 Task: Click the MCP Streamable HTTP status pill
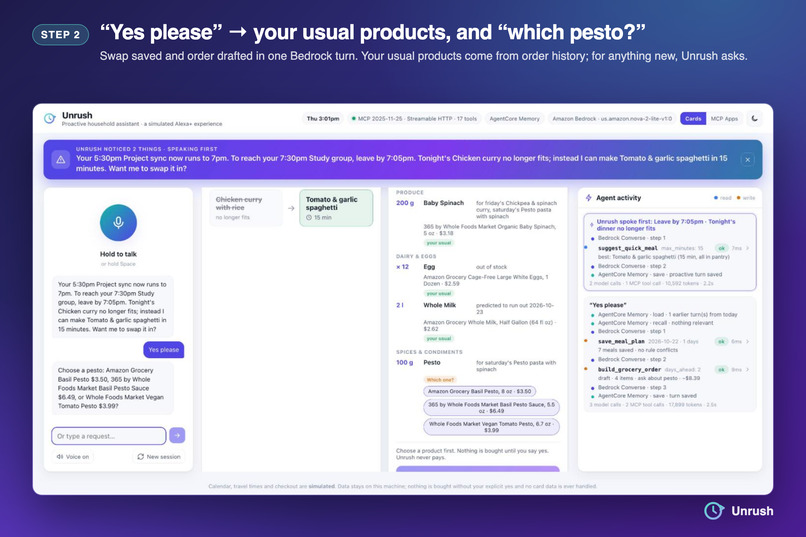(x=414, y=119)
